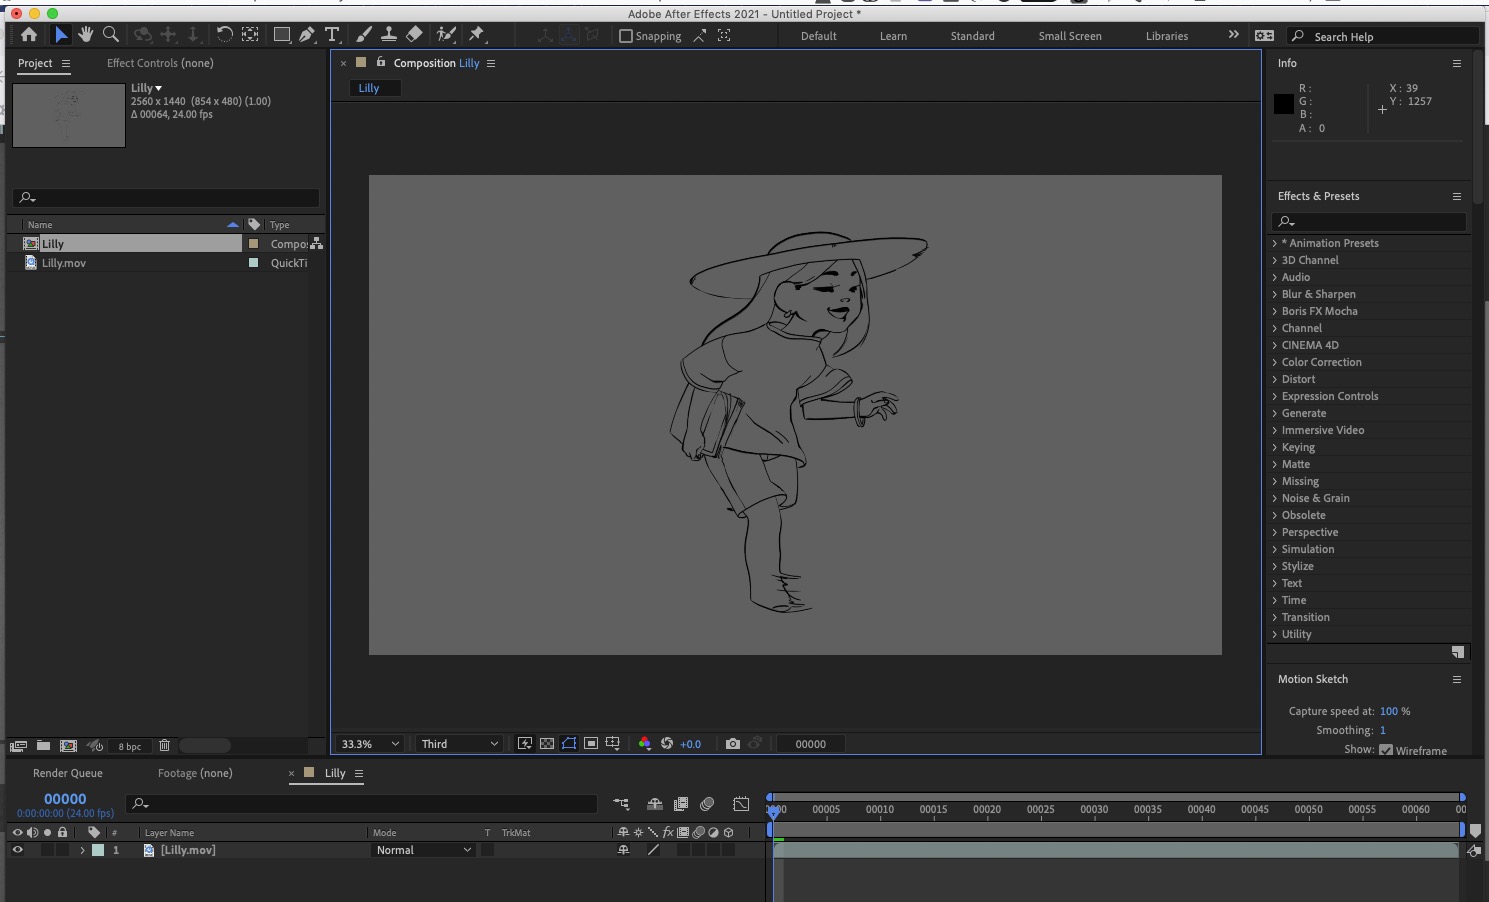Select the Pan Behind anchor point tool
The width and height of the screenshot is (1489, 902).
(250, 35)
